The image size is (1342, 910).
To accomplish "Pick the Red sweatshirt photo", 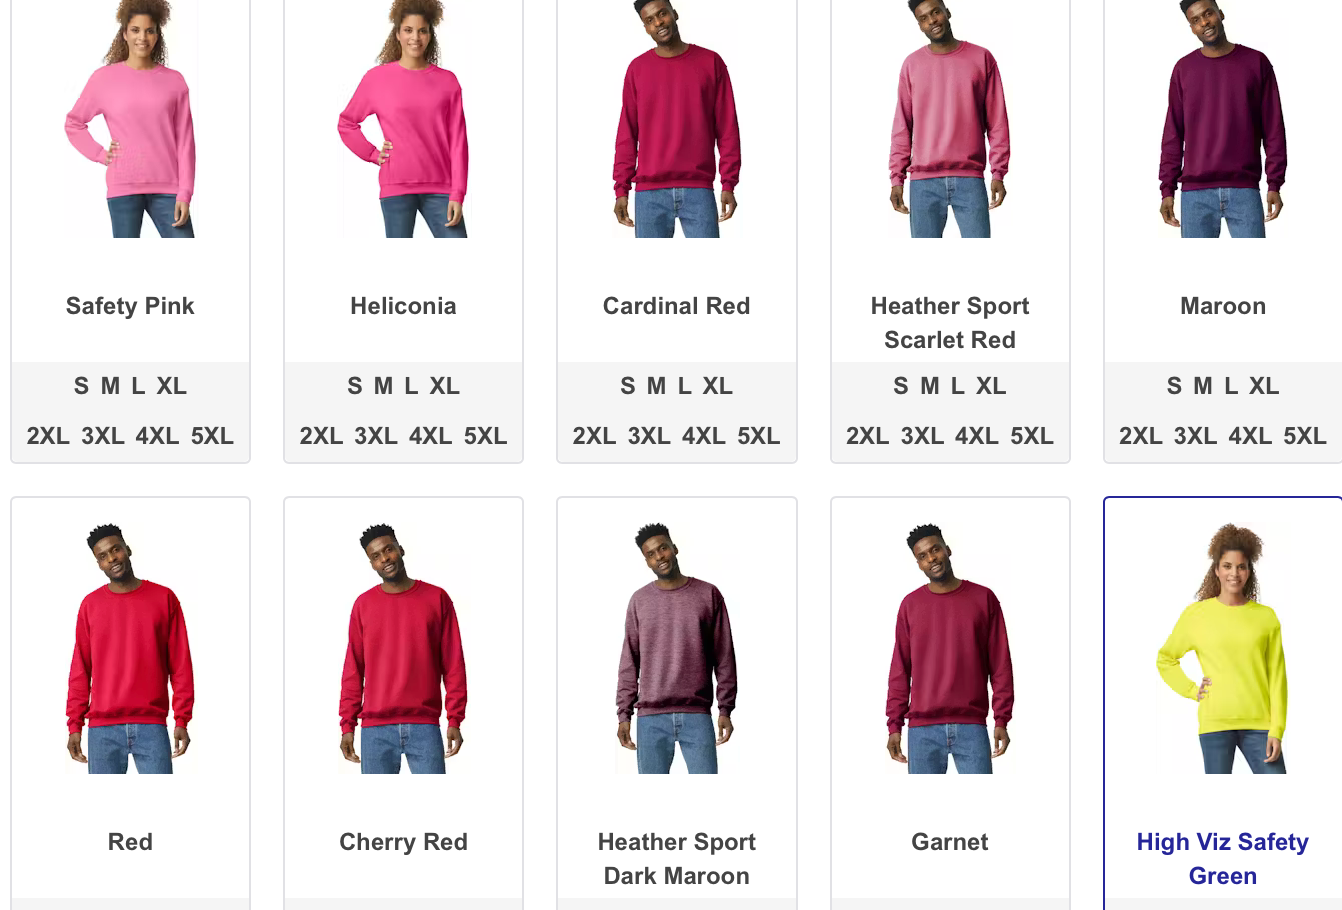I will (130, 647).
